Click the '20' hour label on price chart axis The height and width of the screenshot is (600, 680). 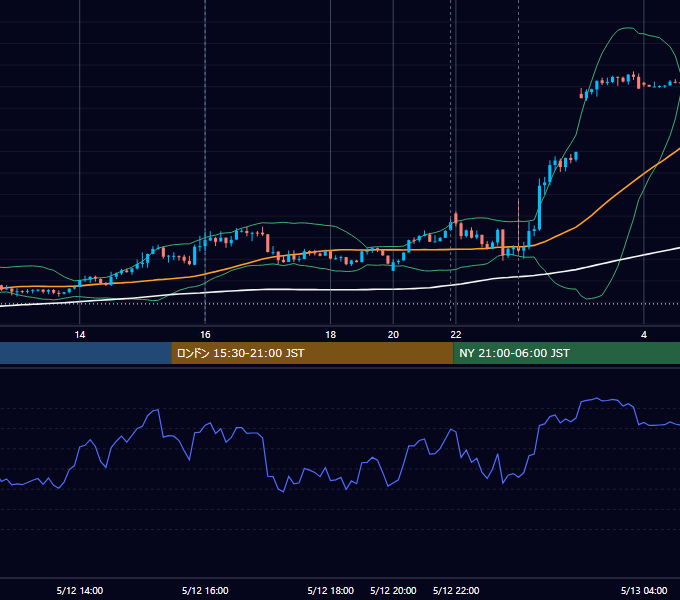coord(393,335)
